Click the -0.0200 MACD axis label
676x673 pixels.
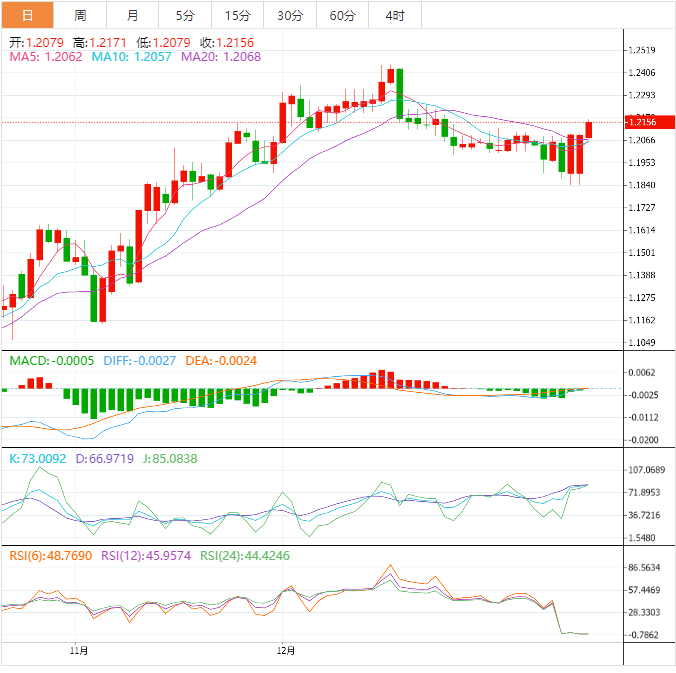click(643, 440)
